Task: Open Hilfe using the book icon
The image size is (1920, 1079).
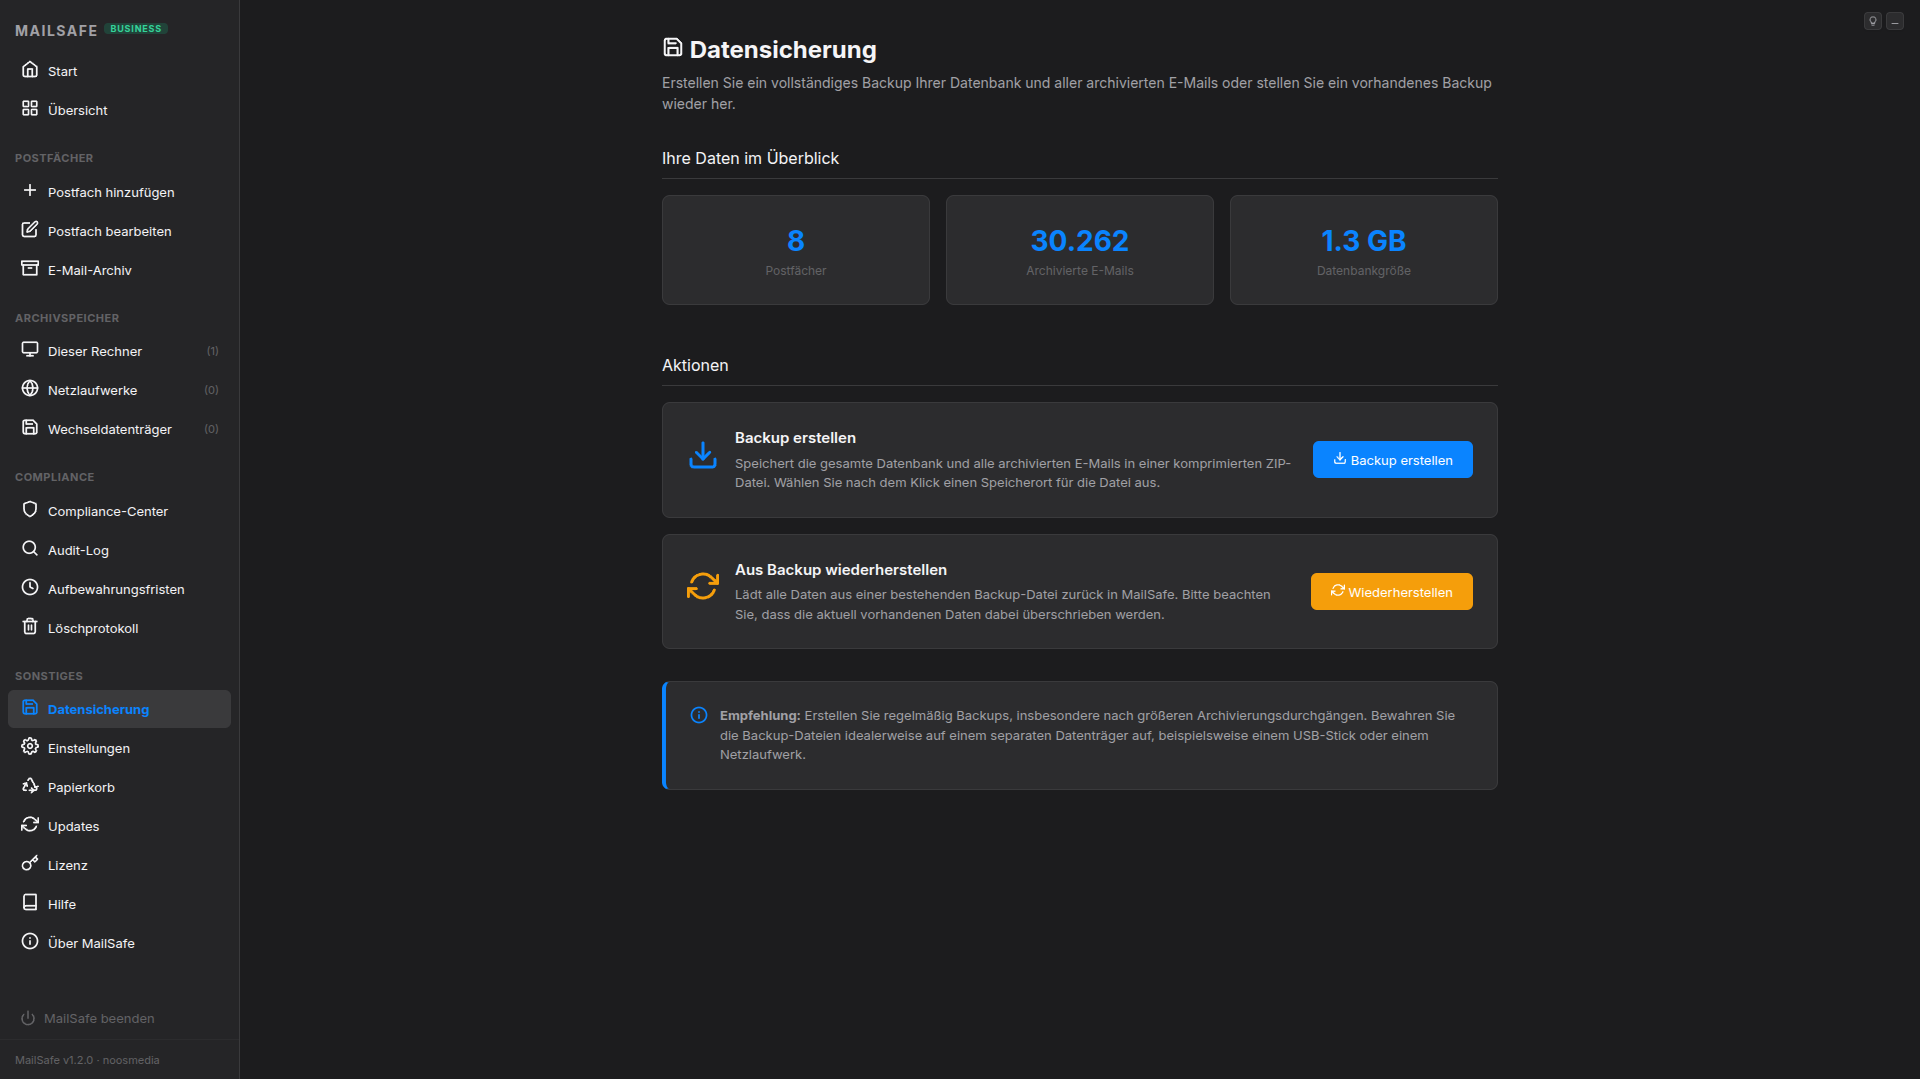Action: click(30, 903)
